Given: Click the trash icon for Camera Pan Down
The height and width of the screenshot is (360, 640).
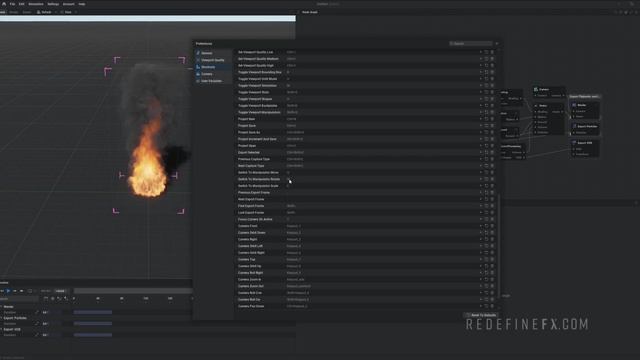Looking at the screenshot, I should [x=492, y=306].
